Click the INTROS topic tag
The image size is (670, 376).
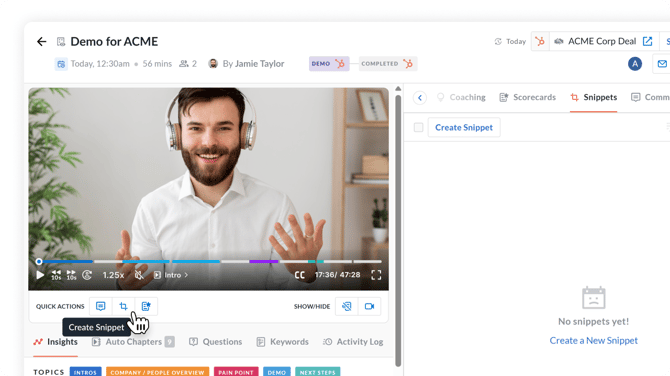[85, 372]
